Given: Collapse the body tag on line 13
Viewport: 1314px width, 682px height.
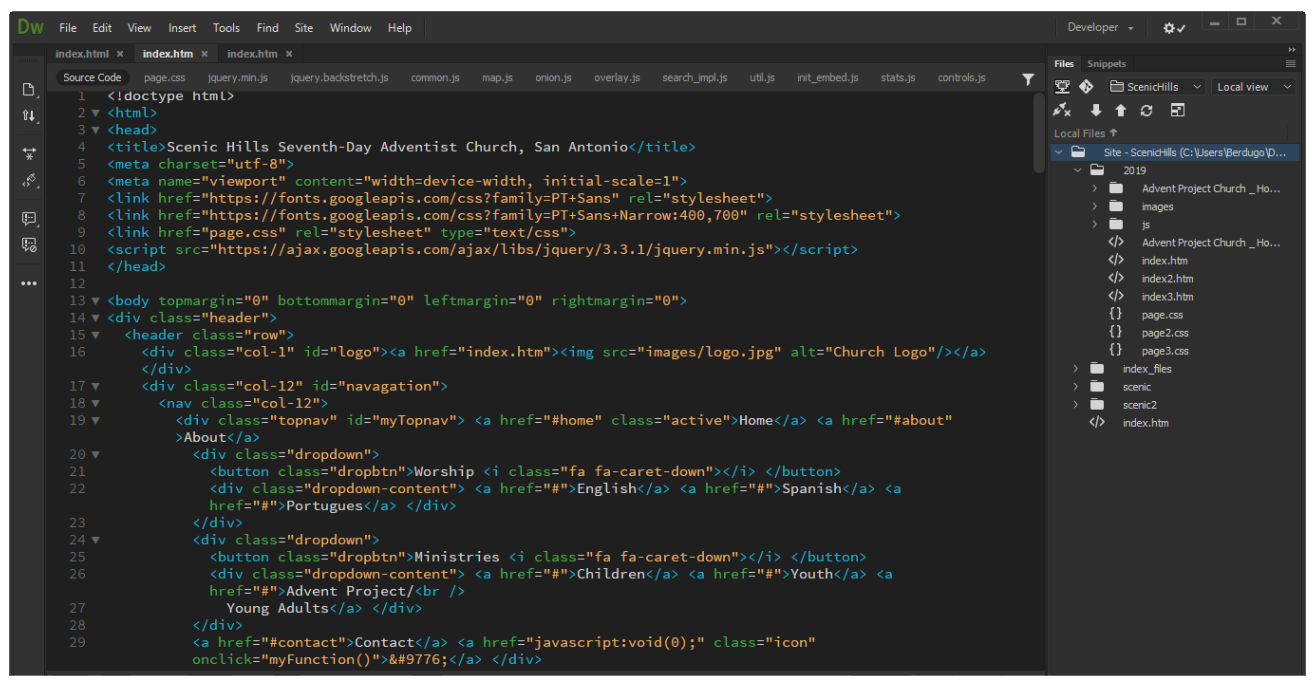Looking at the screenshot, I should [x=96, y=300].
